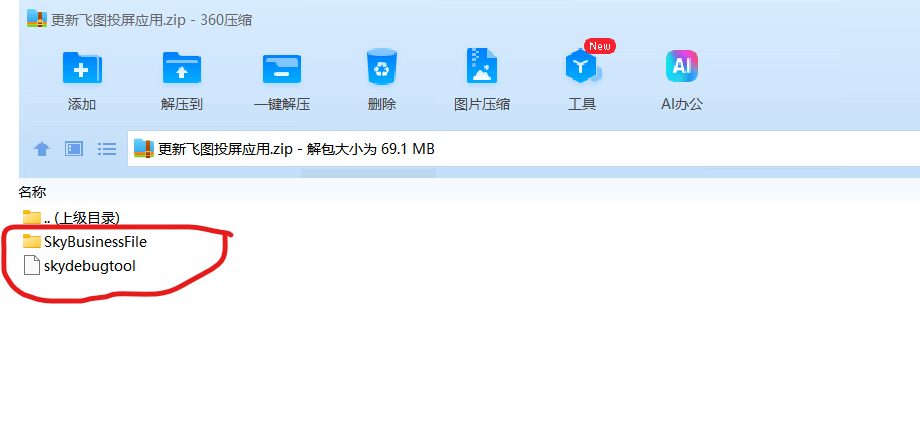Run 一键解压 one-click extract
Screen dimensions: 920x442
pos(282,67)
